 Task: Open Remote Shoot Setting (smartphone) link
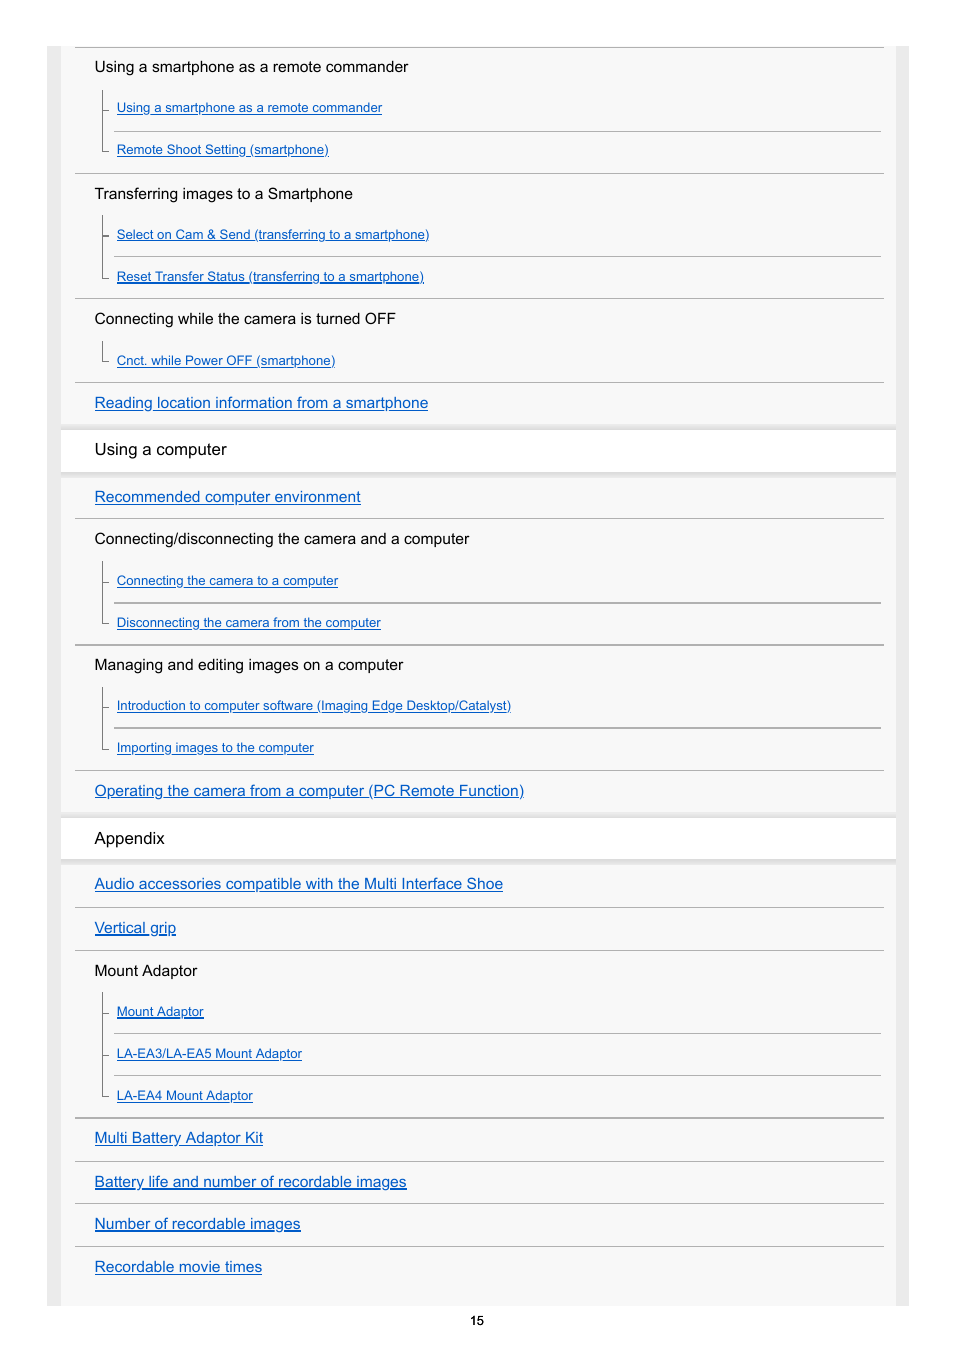pyautogui.click(x=222, y=150)
